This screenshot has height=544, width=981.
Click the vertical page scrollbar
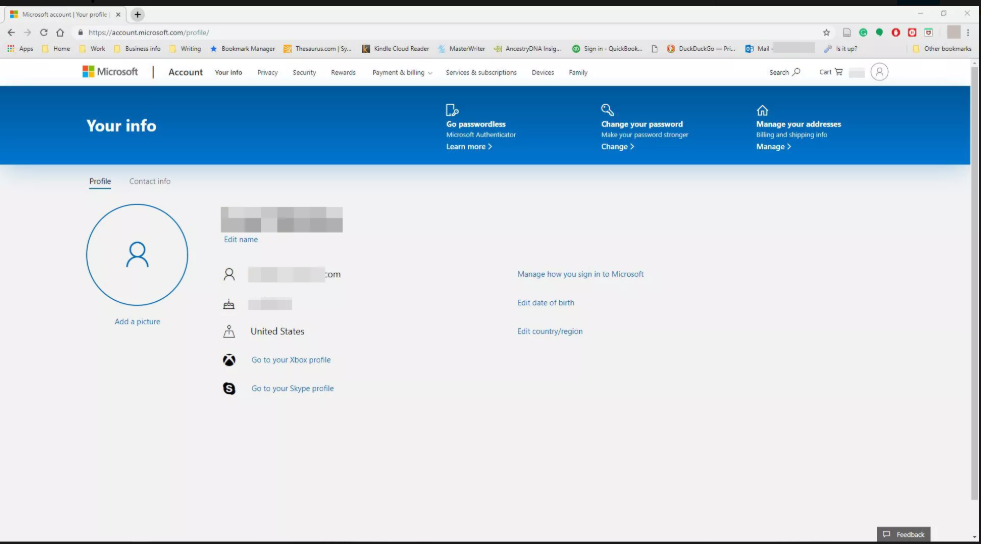click(x=975, y=281)
